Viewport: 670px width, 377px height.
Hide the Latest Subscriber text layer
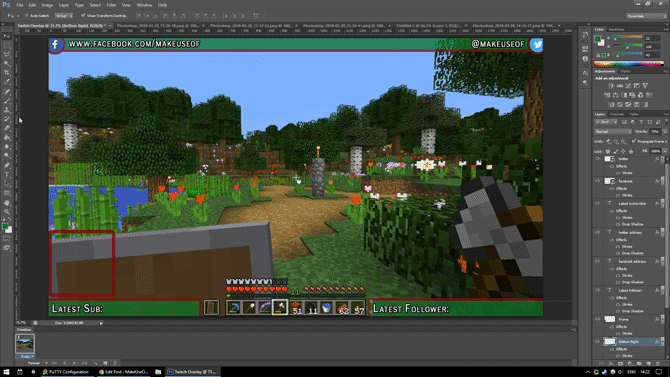click(x=598, y=203)
